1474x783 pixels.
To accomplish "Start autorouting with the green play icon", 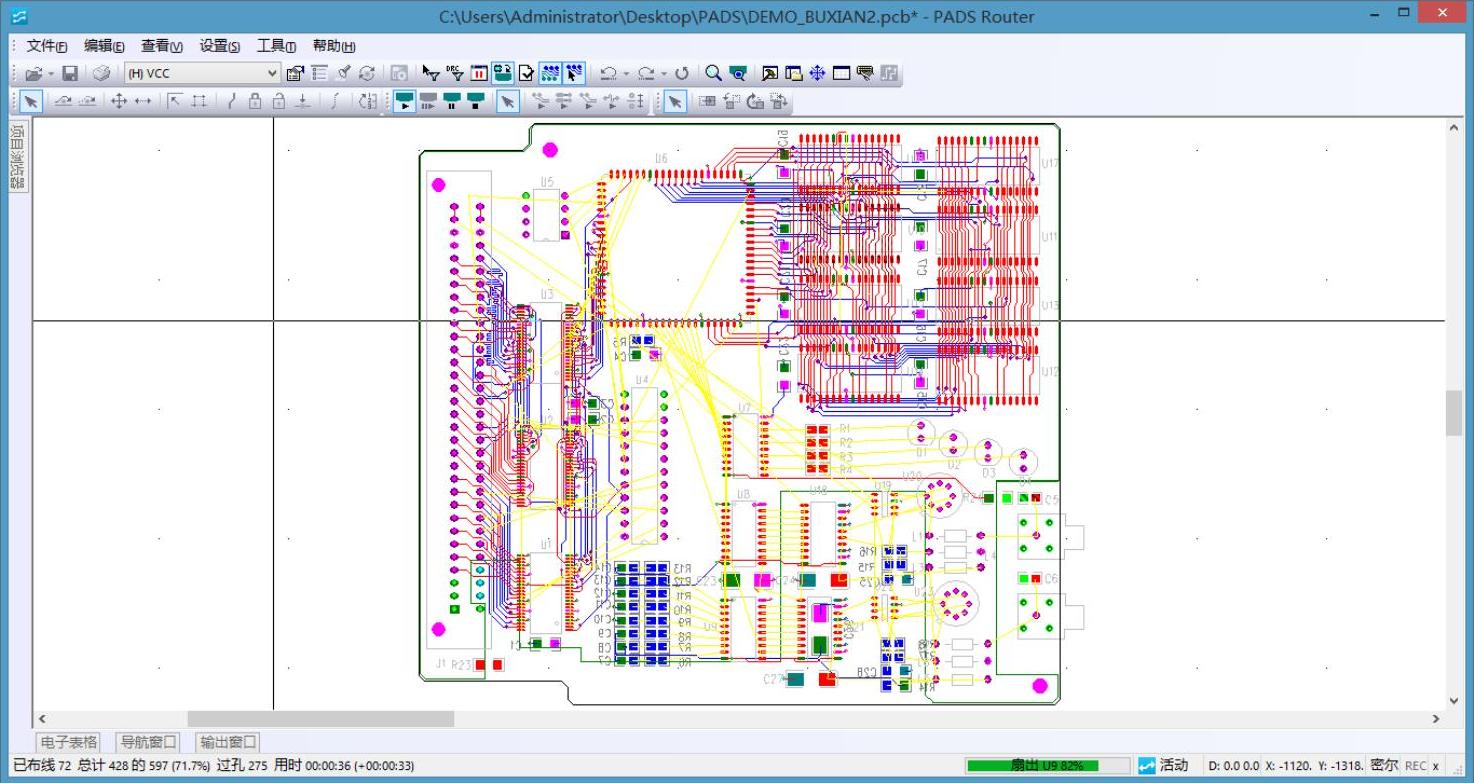I will point(404,101).
